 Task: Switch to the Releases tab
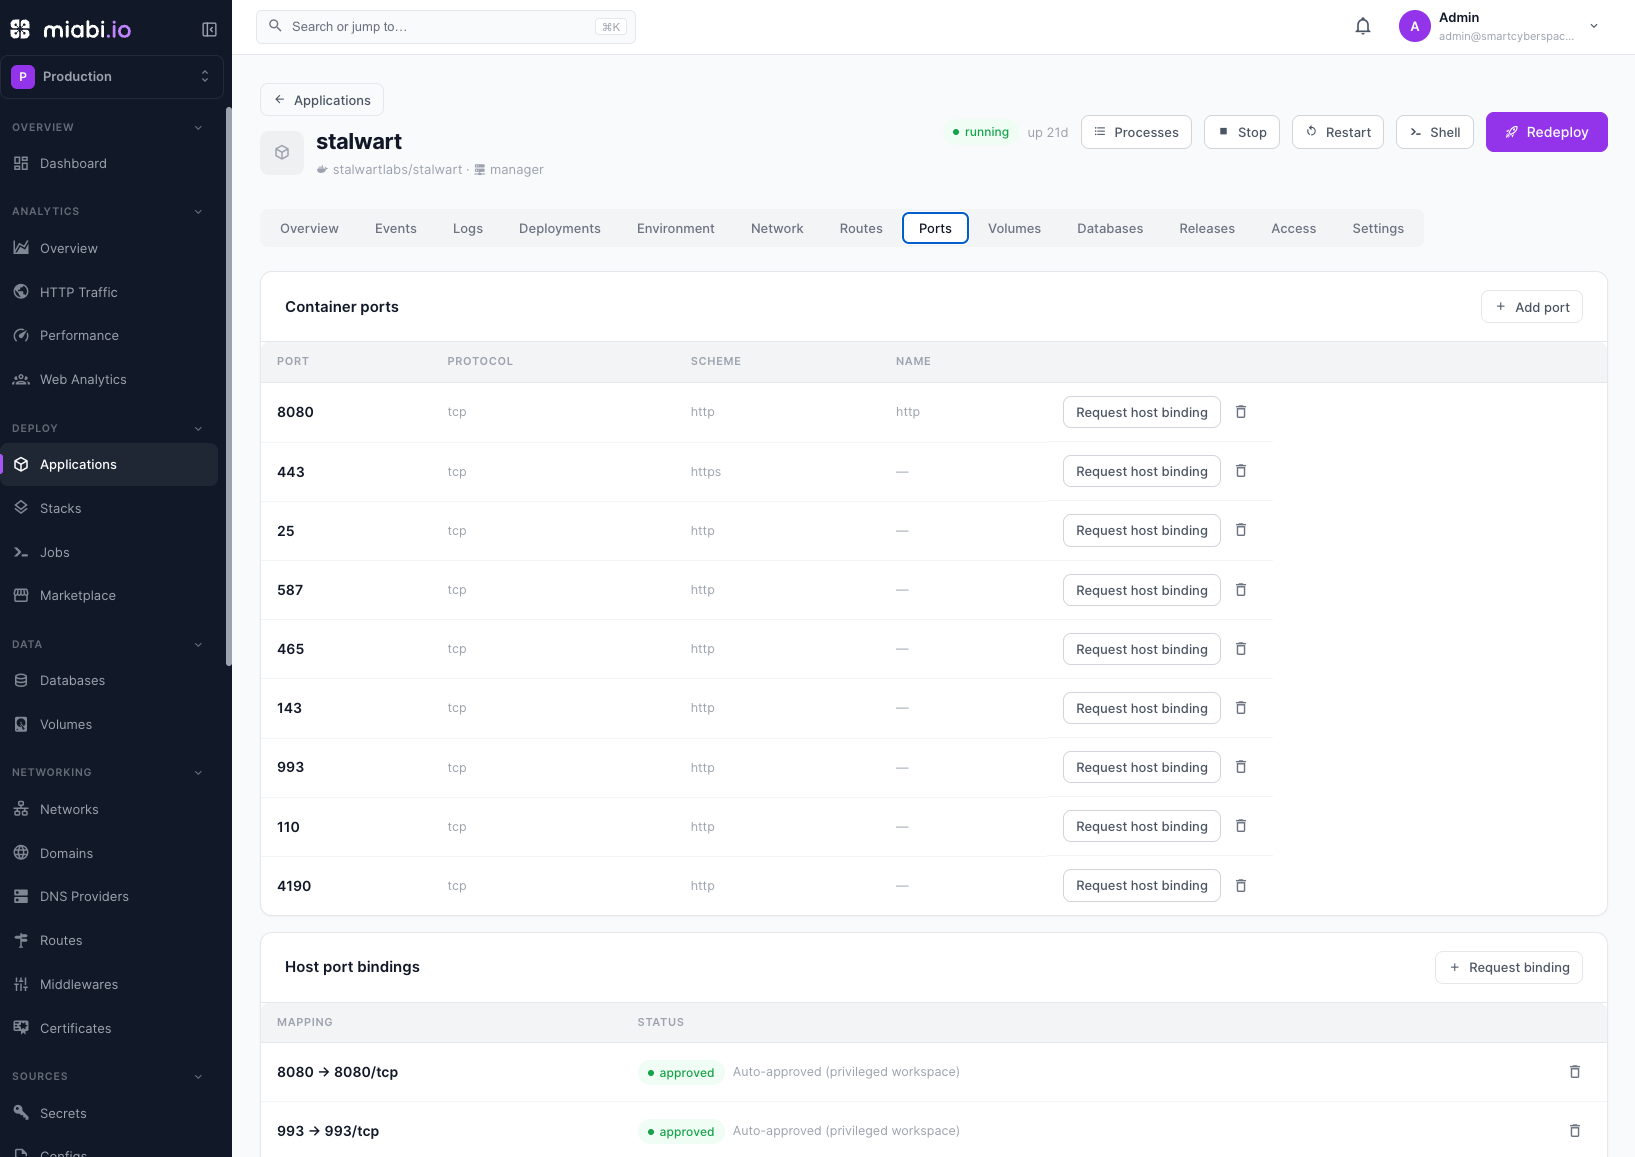click(1207, 229)
